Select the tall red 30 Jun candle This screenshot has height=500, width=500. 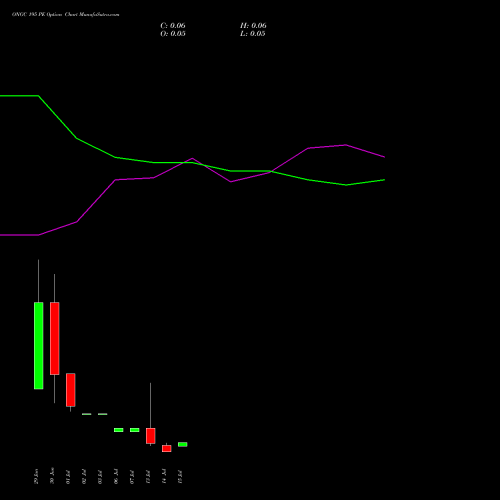pyautogui.click(x=55, y=338)
